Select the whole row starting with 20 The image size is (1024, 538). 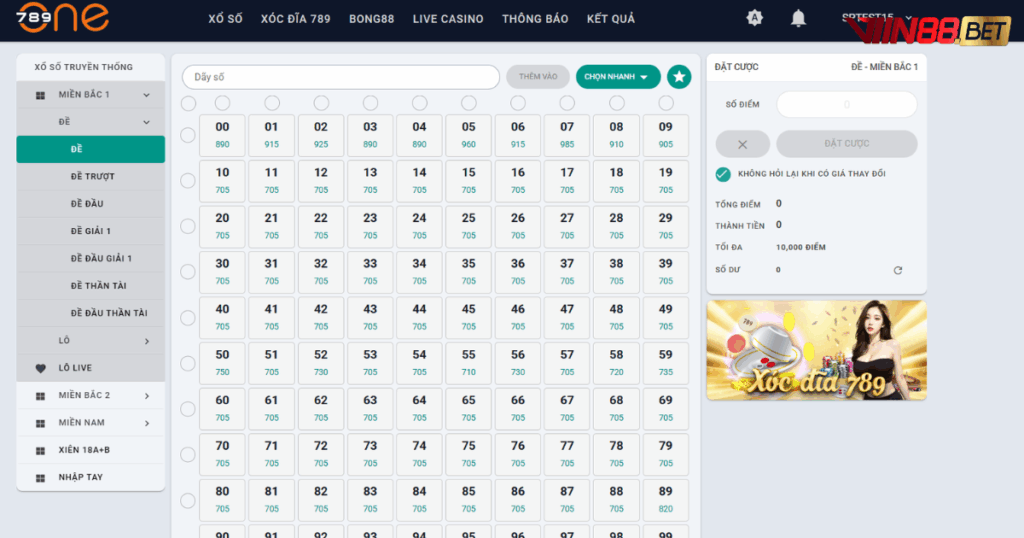(x=188, y=227)
